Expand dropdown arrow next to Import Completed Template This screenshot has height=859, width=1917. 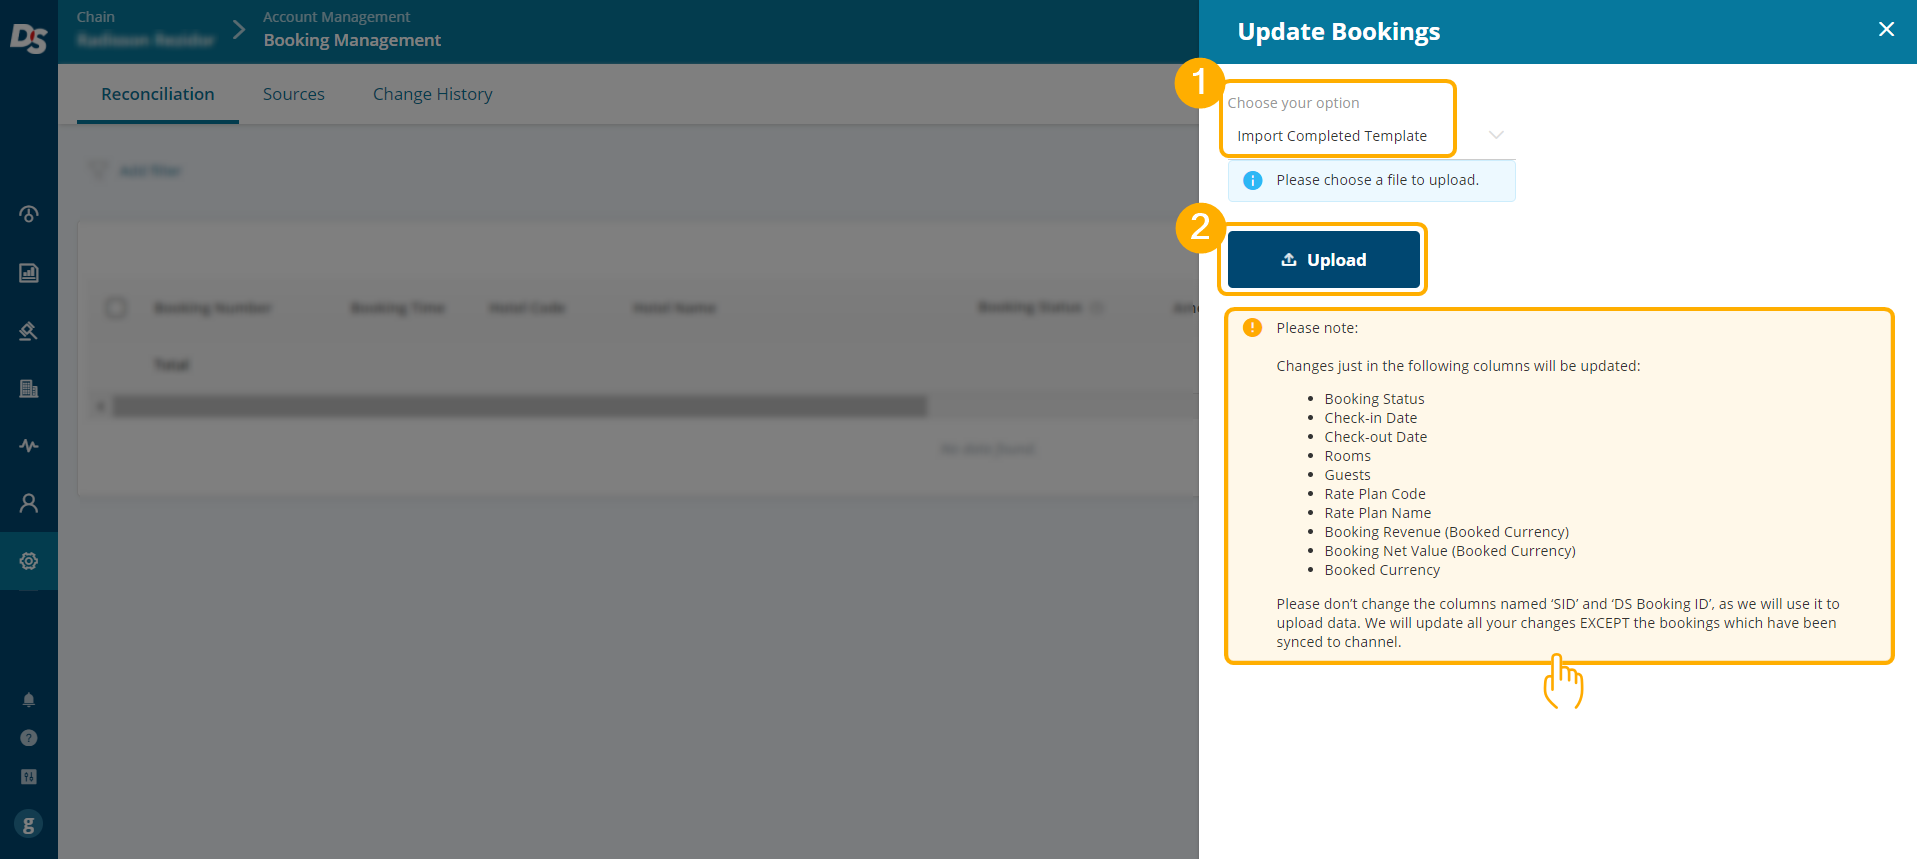point(1496,135)
